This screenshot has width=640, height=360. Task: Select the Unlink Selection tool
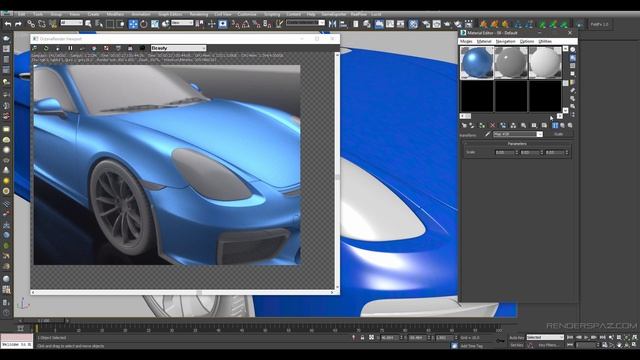(x=42, y=24)
